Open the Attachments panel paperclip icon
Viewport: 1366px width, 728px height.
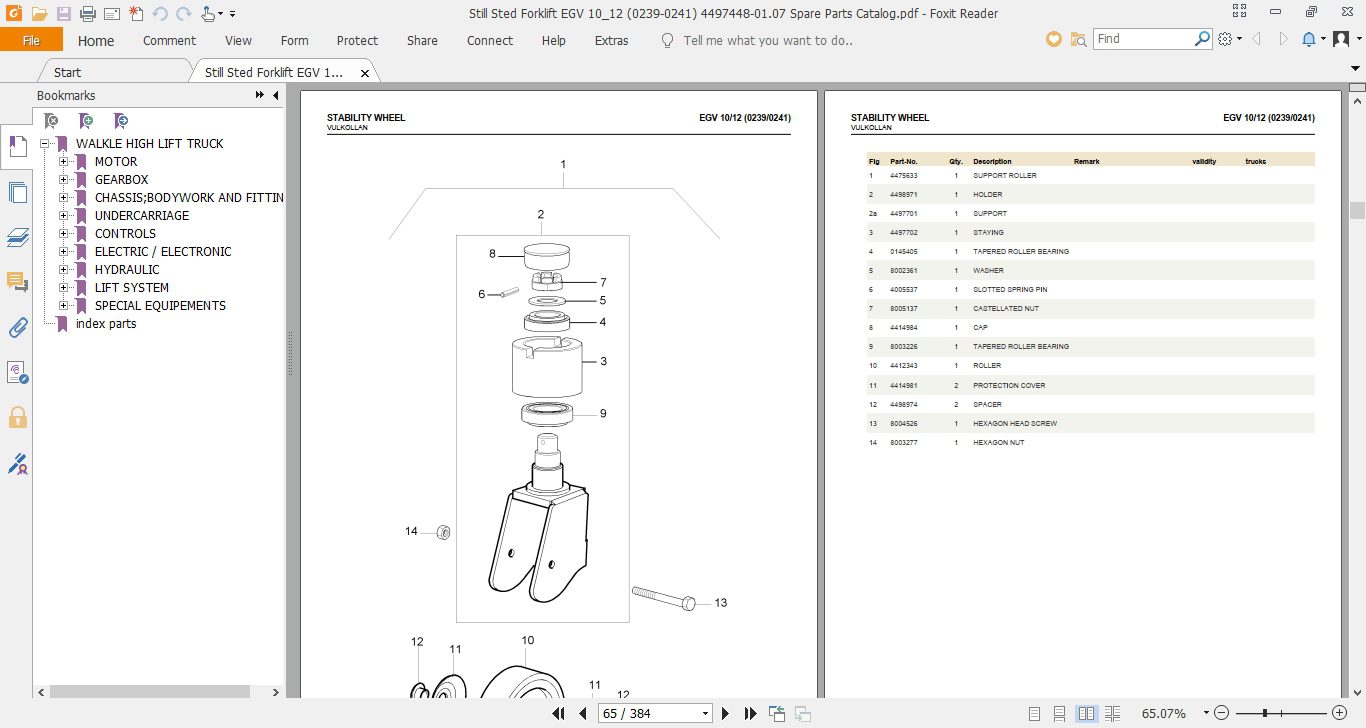17,327
